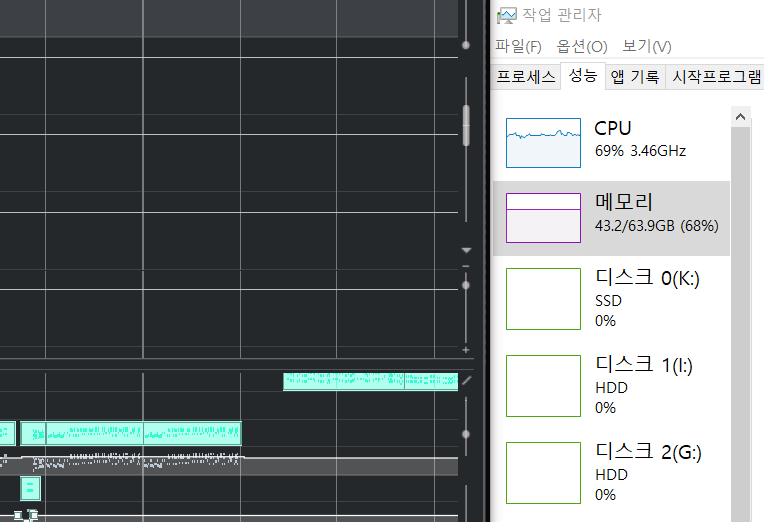Open the 파일(F) menu
The height and width of the screenshot is (522, 764).
(518, 47)
